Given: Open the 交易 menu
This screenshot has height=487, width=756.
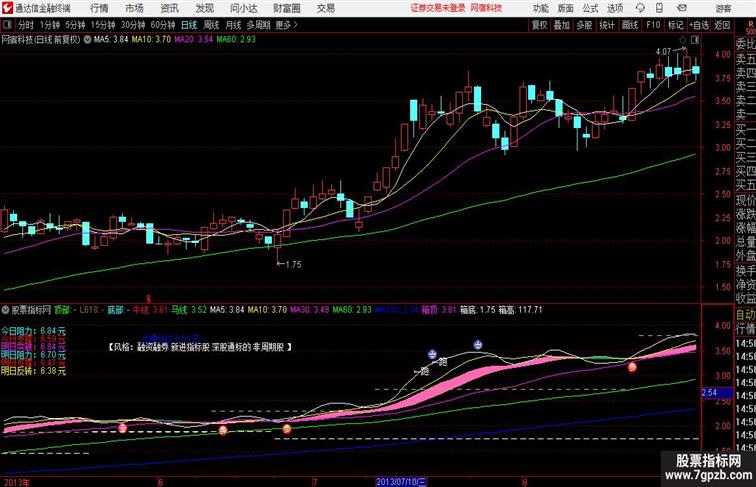Looking at the screenshot, I should coord(325,8).
